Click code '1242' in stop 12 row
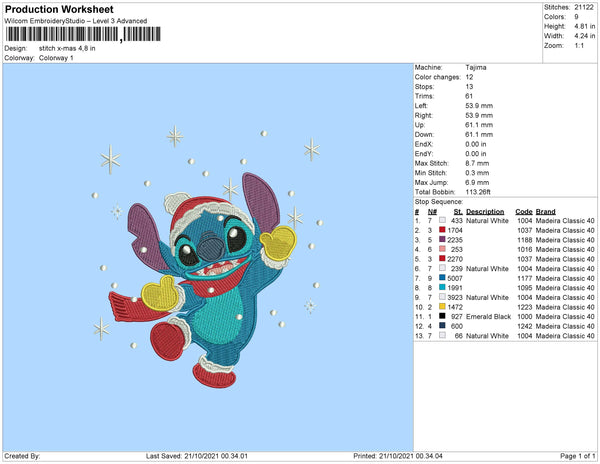 point(525,326)
